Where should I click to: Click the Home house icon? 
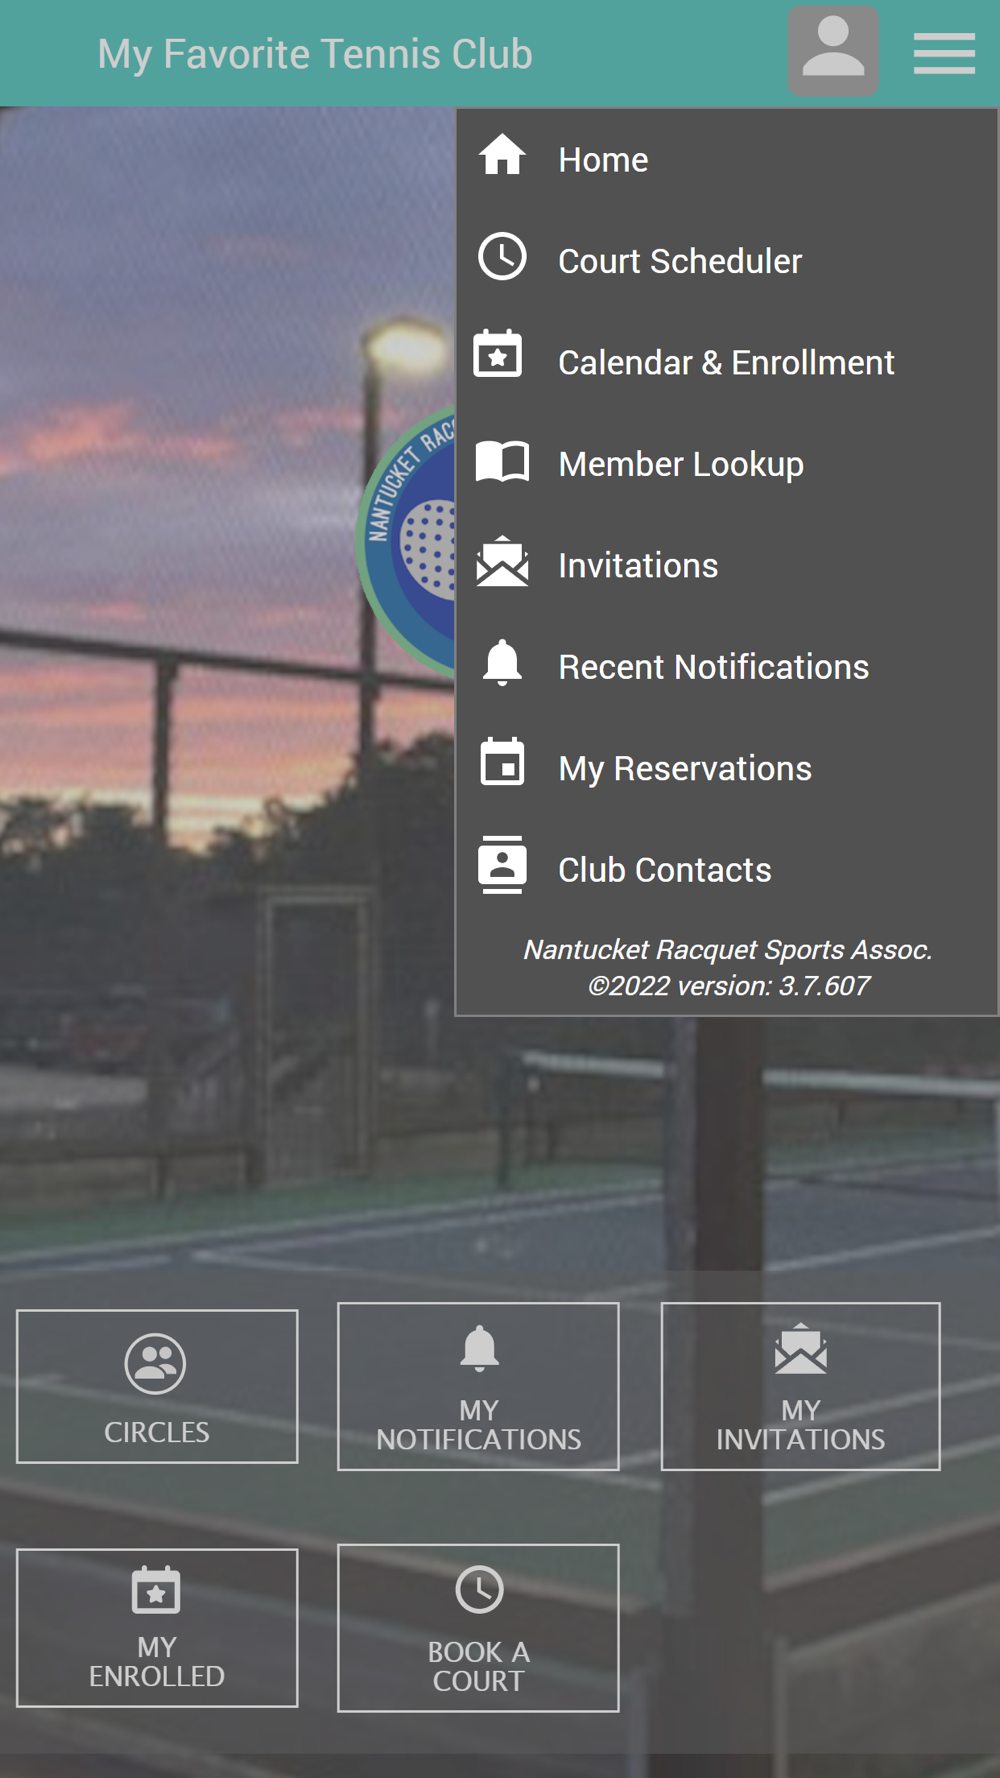pyautogui.click(x=502, y=155)
